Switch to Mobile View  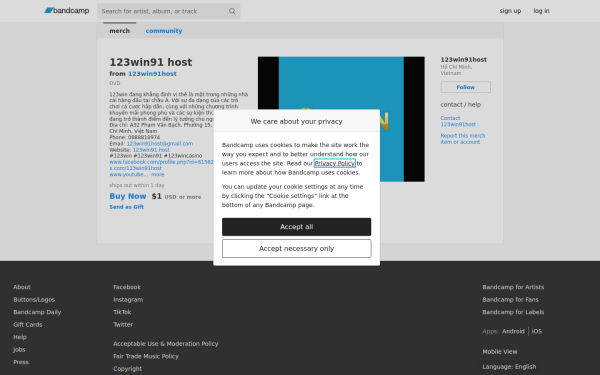pyautogui.click(x=500, y=352)
